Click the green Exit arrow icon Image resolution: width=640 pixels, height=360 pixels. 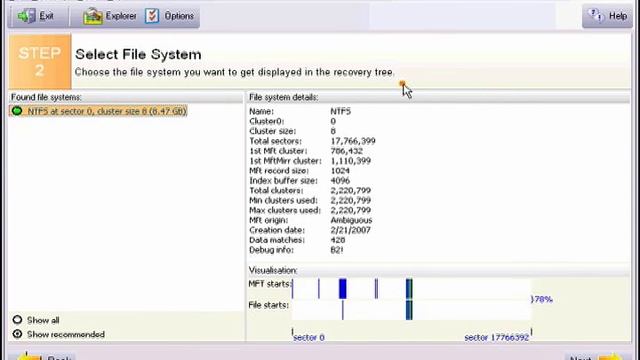pyautogui.click(x=26, y=16)
